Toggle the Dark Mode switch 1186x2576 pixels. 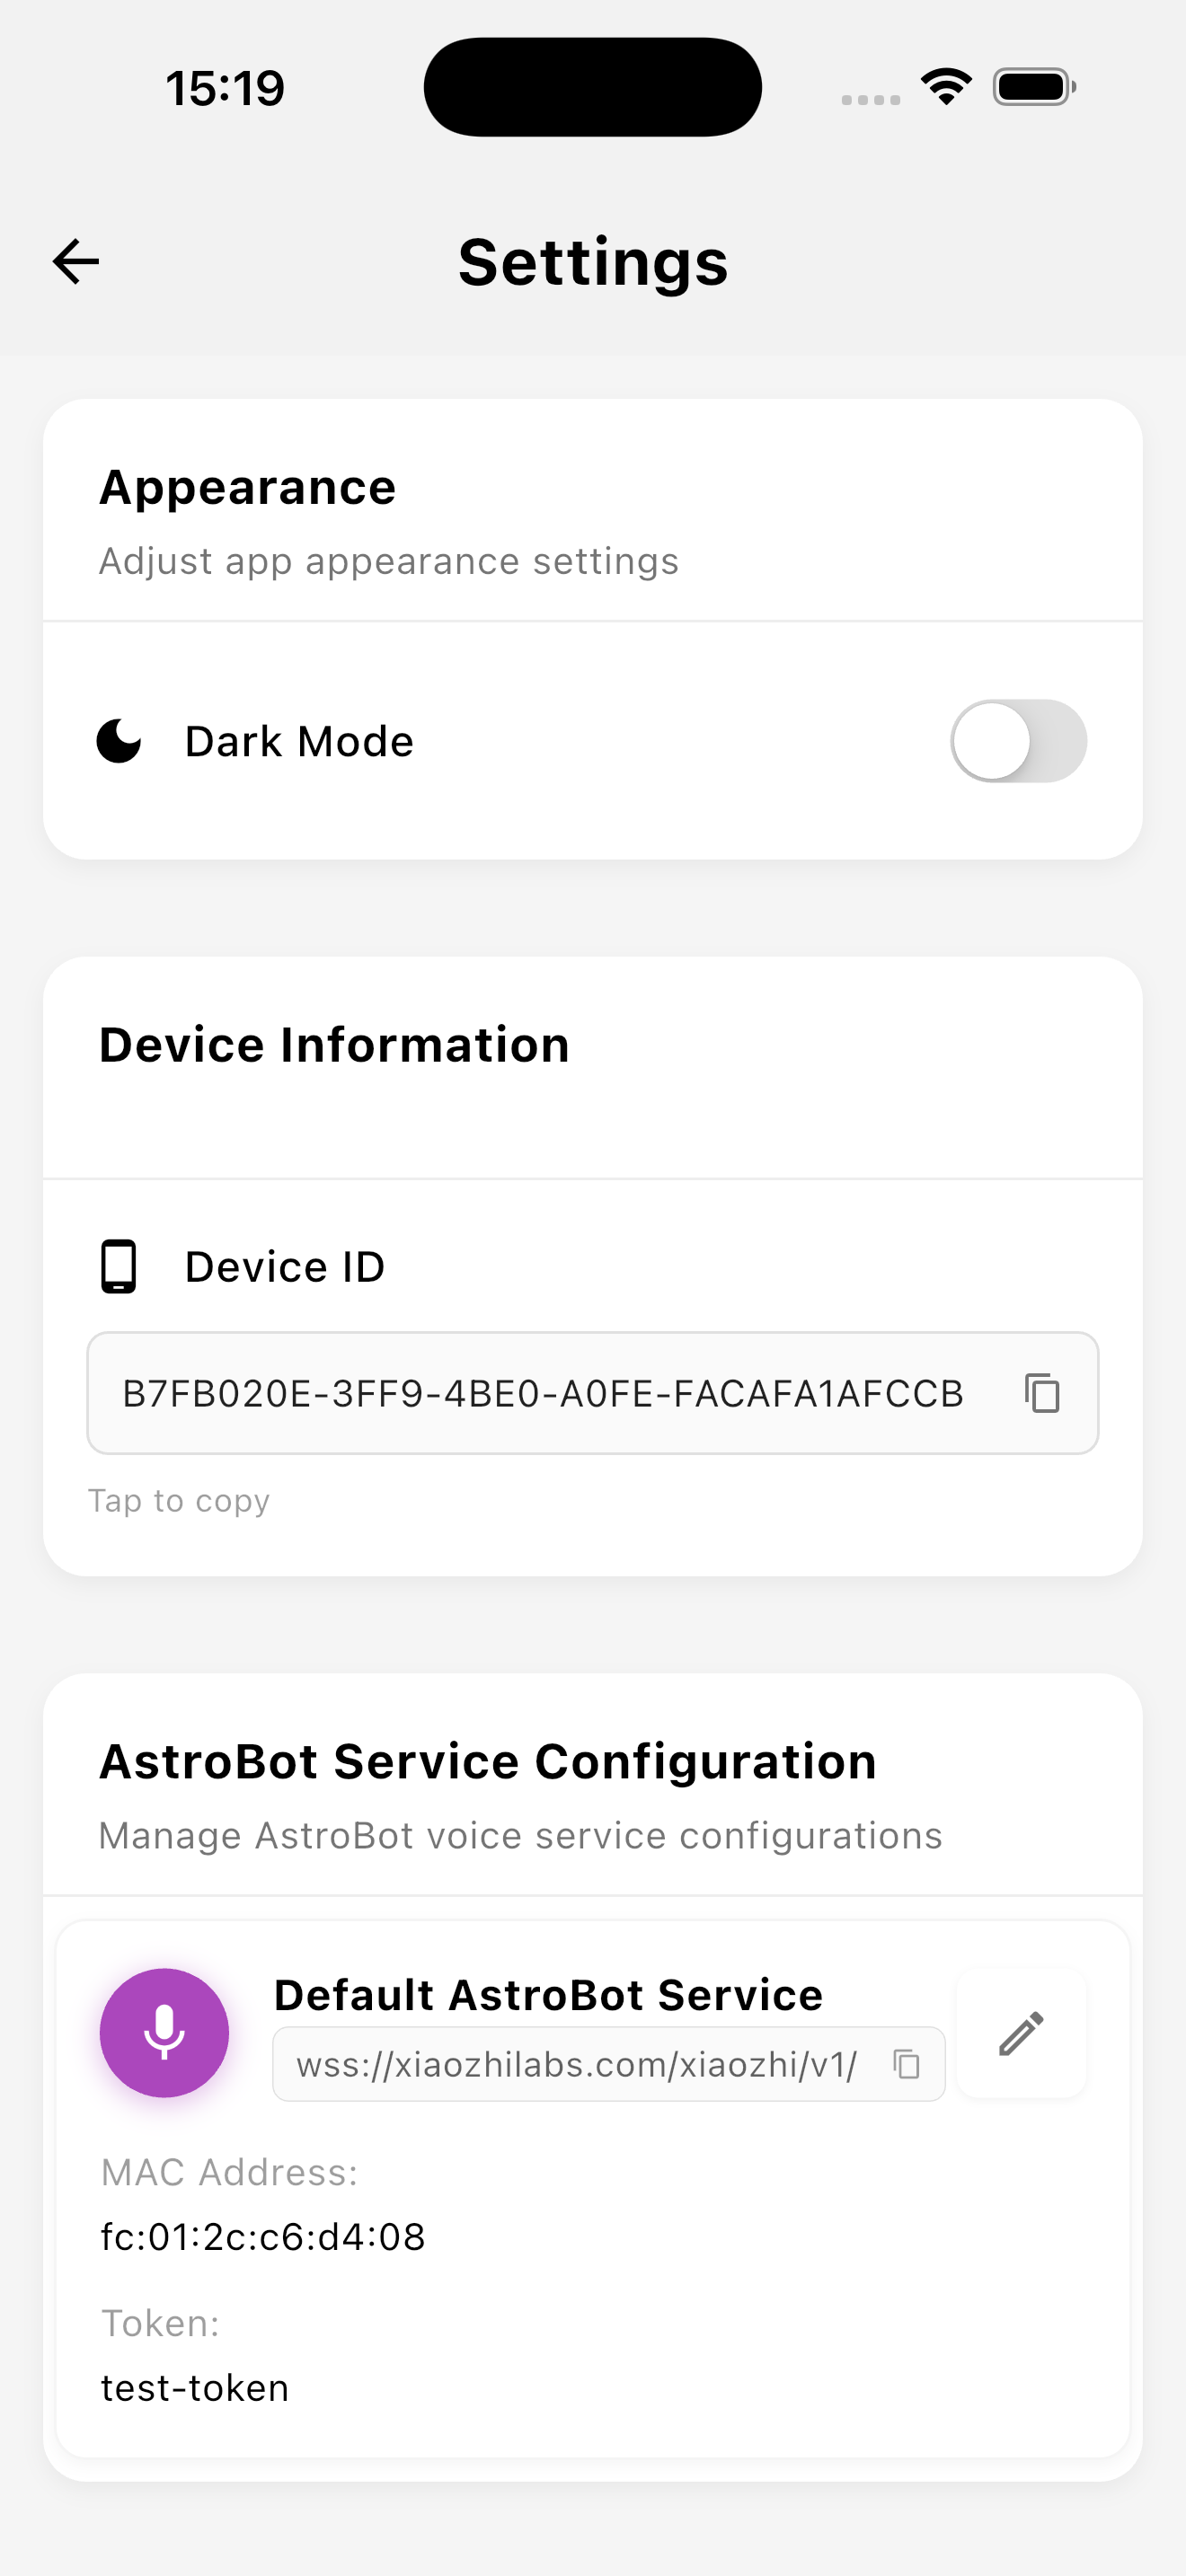tap(1018, 741)
